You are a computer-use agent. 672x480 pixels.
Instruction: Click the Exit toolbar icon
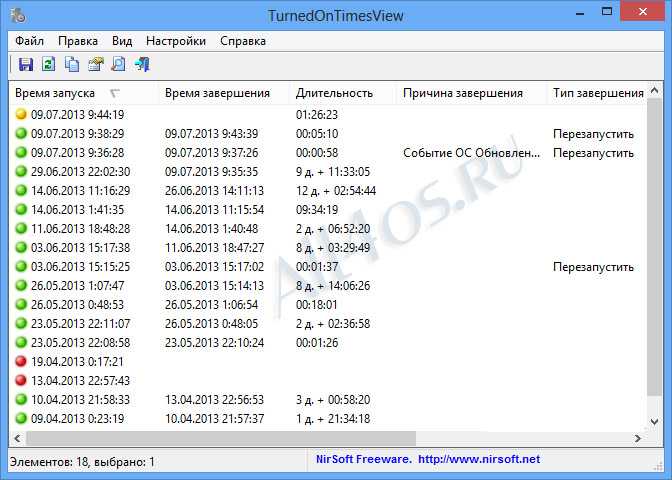click(x=142, y=64)
